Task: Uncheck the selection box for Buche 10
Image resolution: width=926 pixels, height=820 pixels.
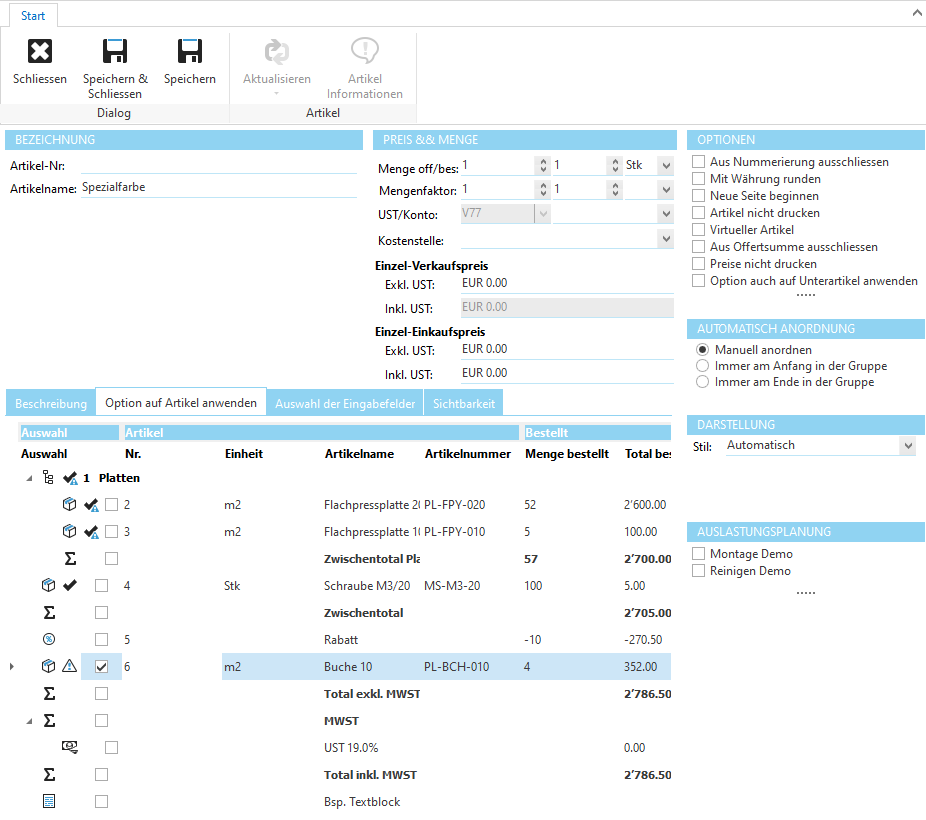Action: click(101, 667)
